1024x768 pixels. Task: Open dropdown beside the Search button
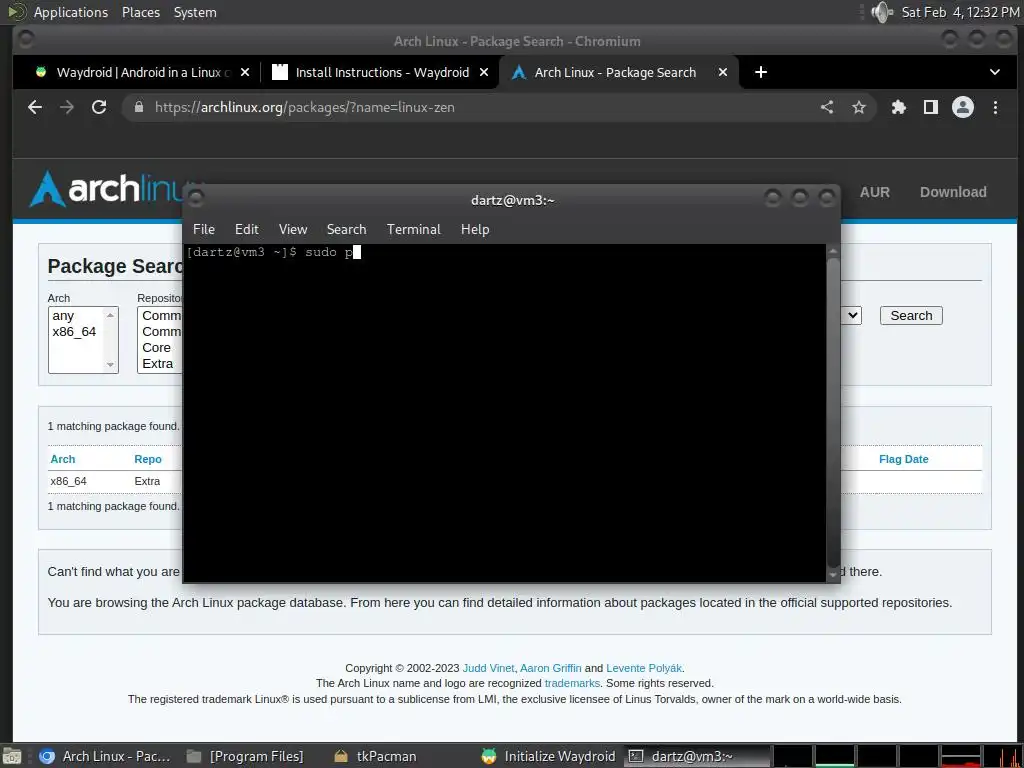[x=851, y=315]
